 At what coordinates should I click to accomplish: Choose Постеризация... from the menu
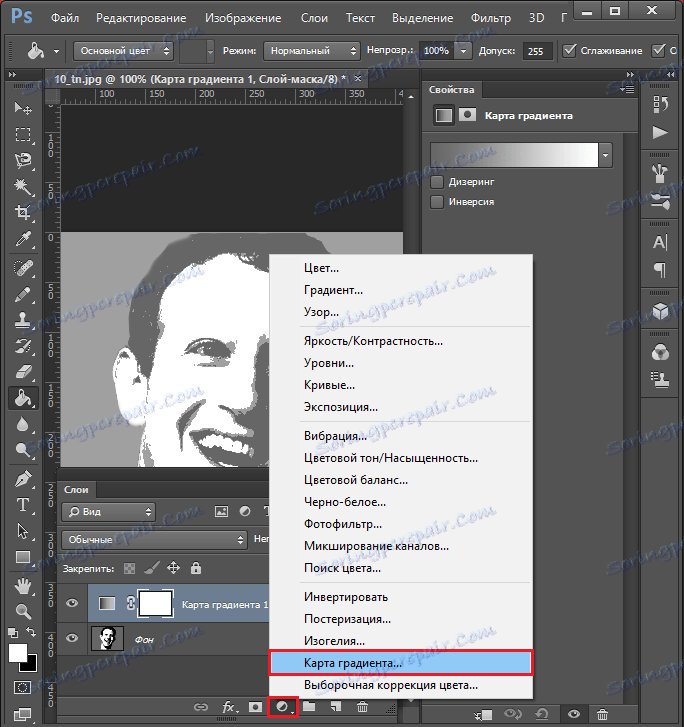[401, 619]
